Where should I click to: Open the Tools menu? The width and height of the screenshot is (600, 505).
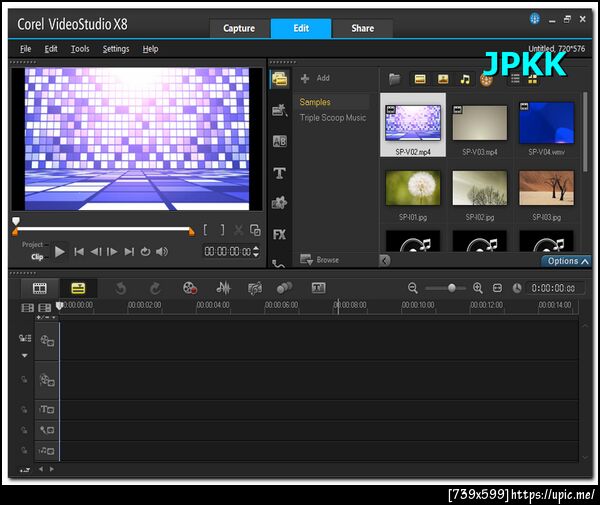click(x=80, y=49)
